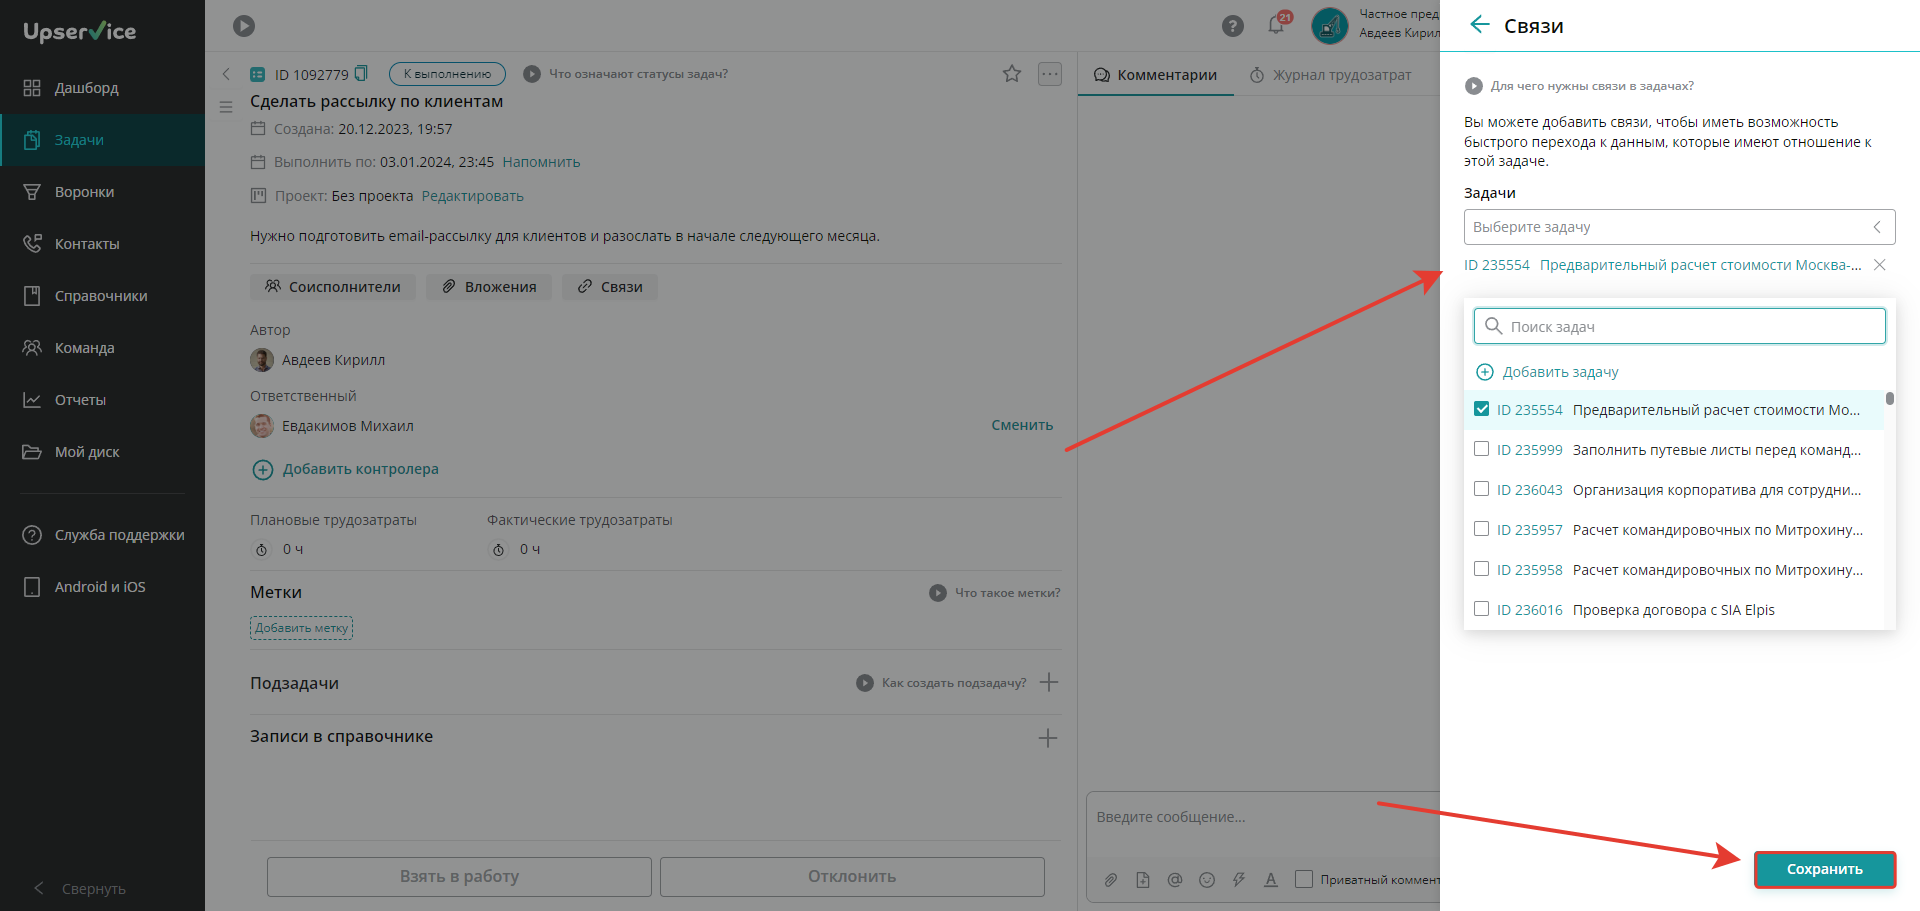
Task: Click Добавить контролера
Action: 345,469
